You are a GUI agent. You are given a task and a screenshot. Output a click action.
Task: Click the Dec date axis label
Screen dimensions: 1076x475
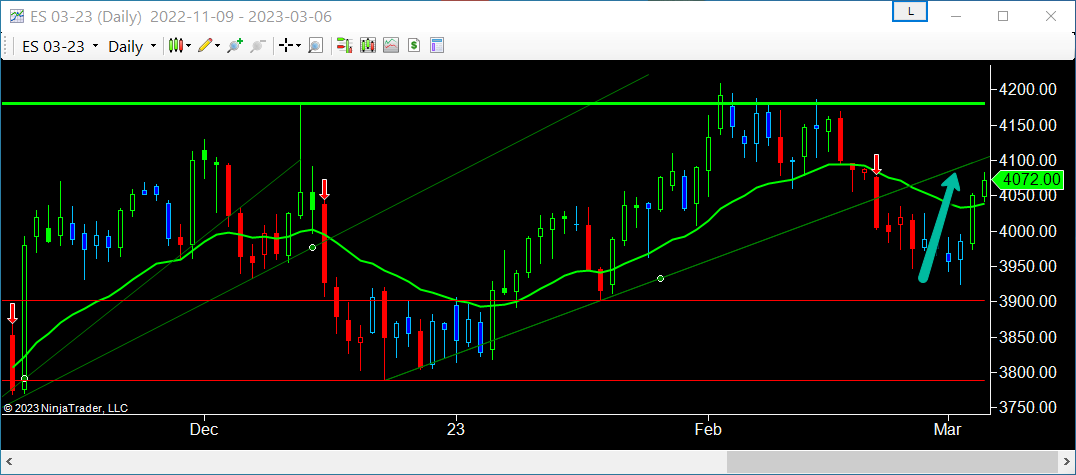pos(204,430)
